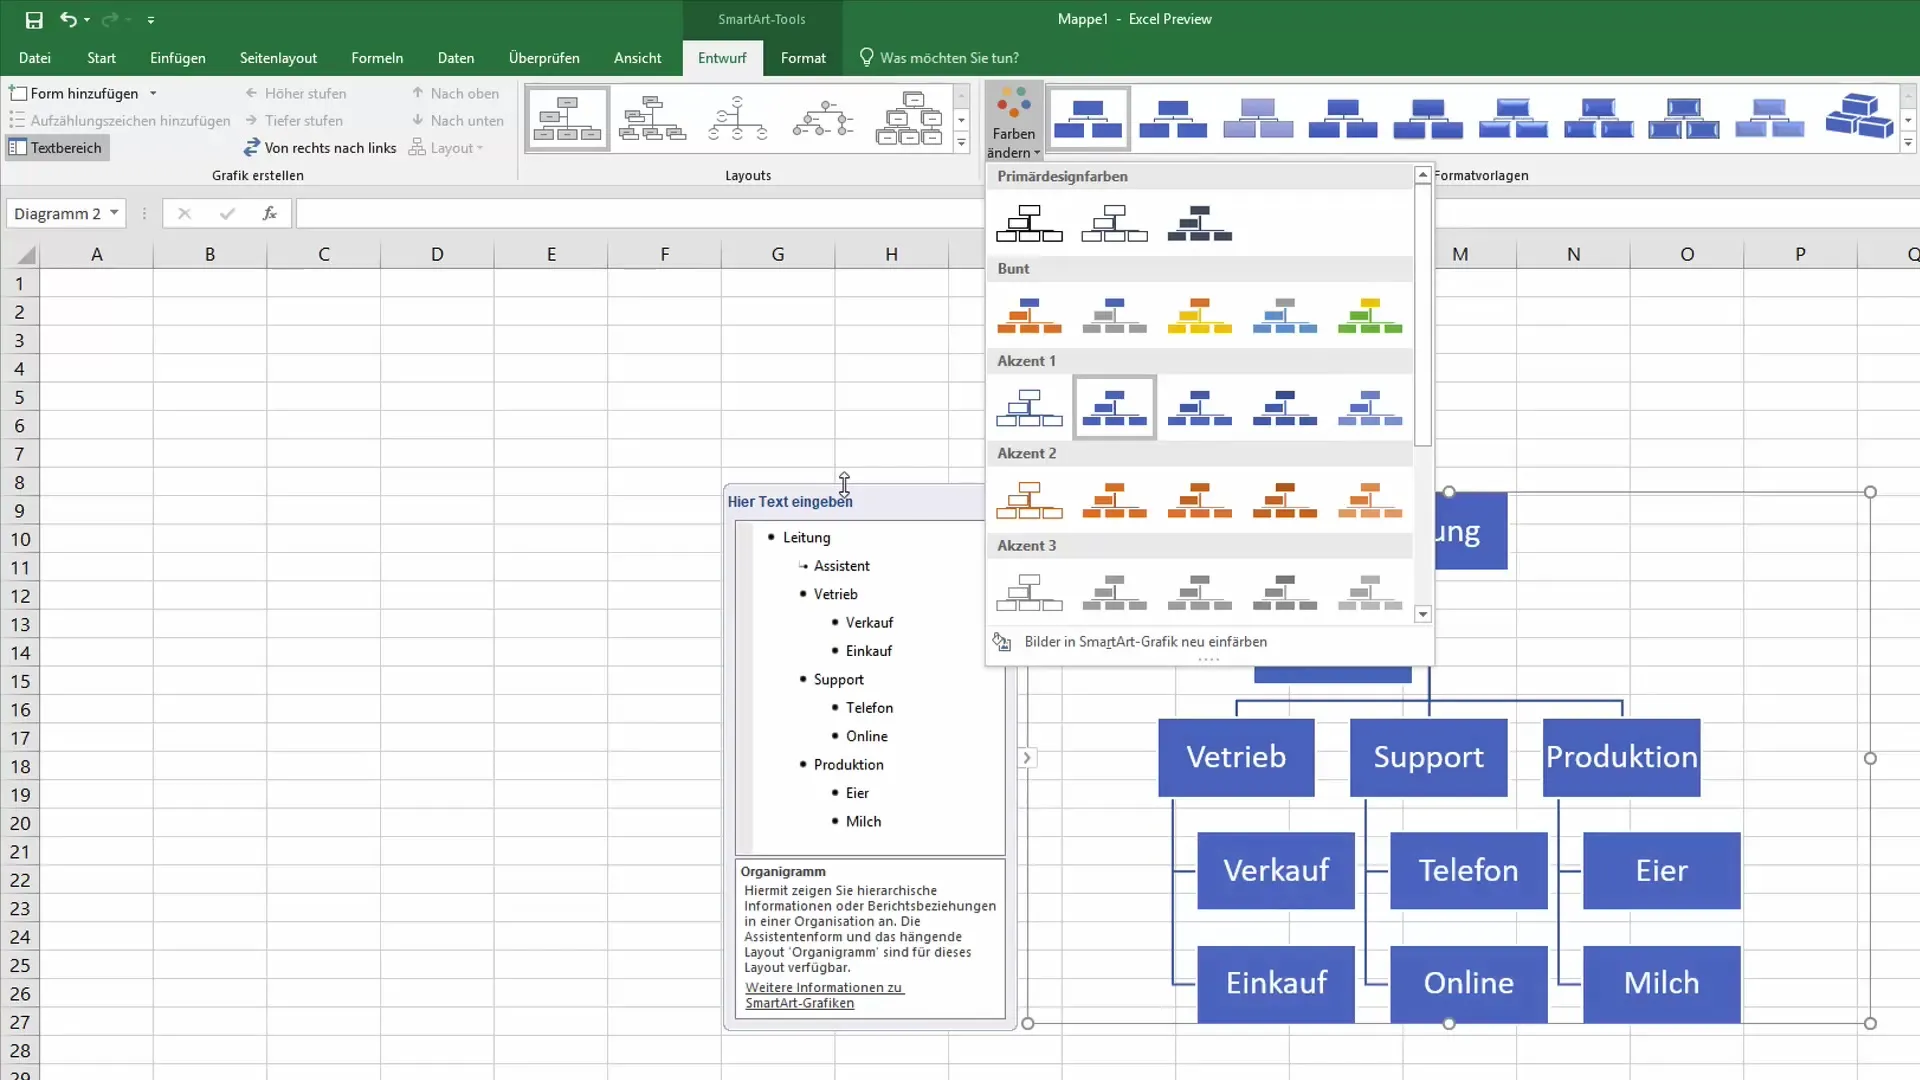Click Bilder in SmartArt-Grafik neu einfärben
The height and width of the screenshot is (1080, 1920).
click(1145, 642)
